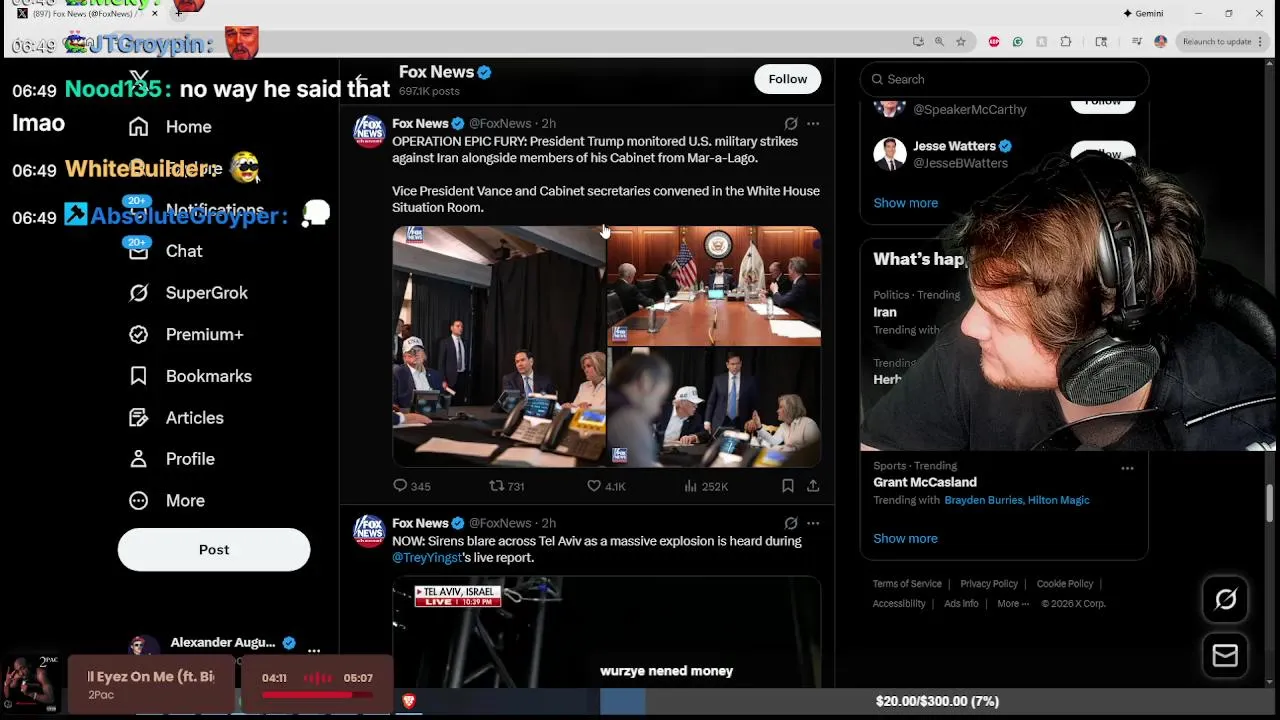Open Gemini in the Chrome title bar
The image size is (1280, 720).
tap(1143, 13)
